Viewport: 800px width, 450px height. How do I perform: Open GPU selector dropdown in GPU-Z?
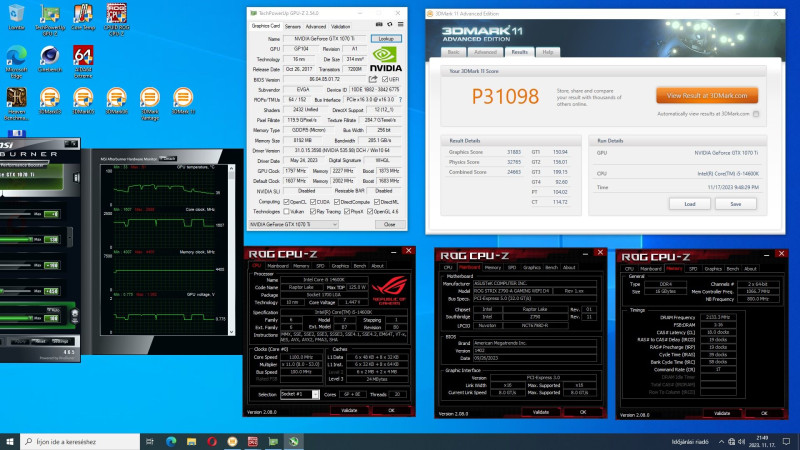(293, 224)
